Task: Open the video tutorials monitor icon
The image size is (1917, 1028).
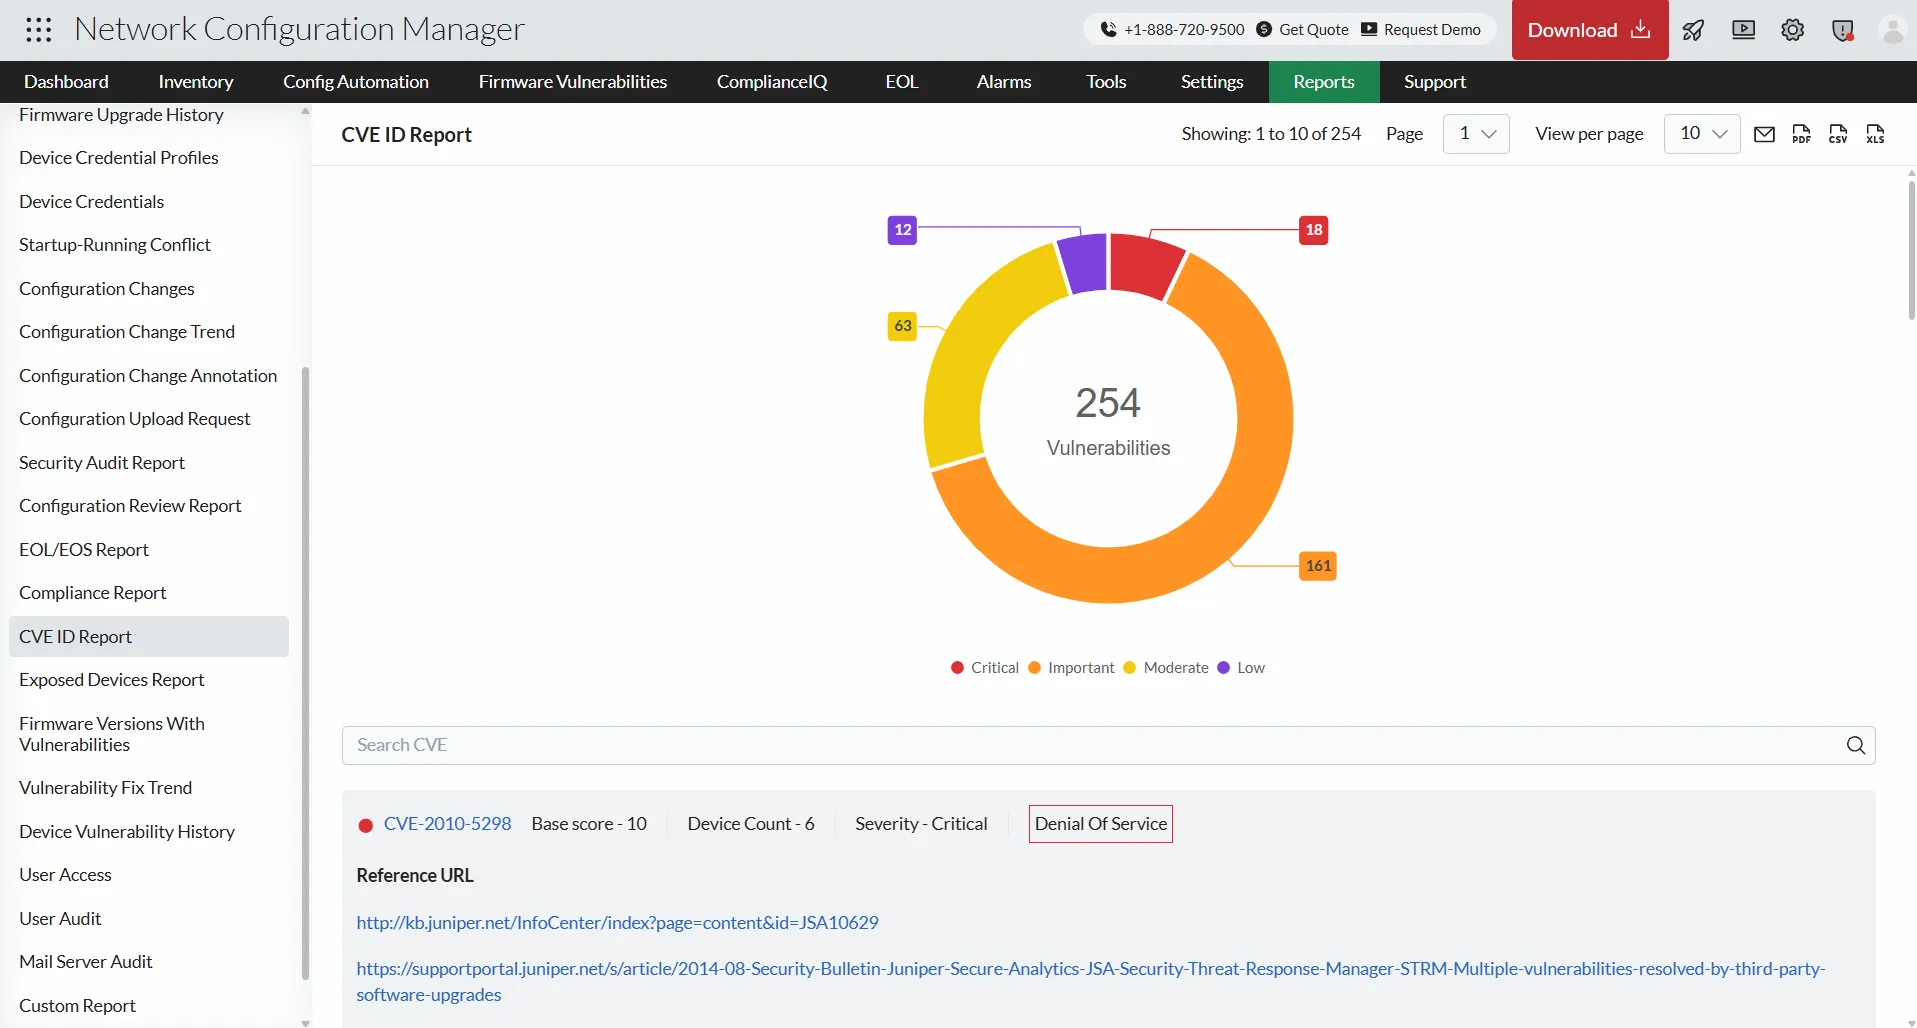Action: click(1743, 30)
